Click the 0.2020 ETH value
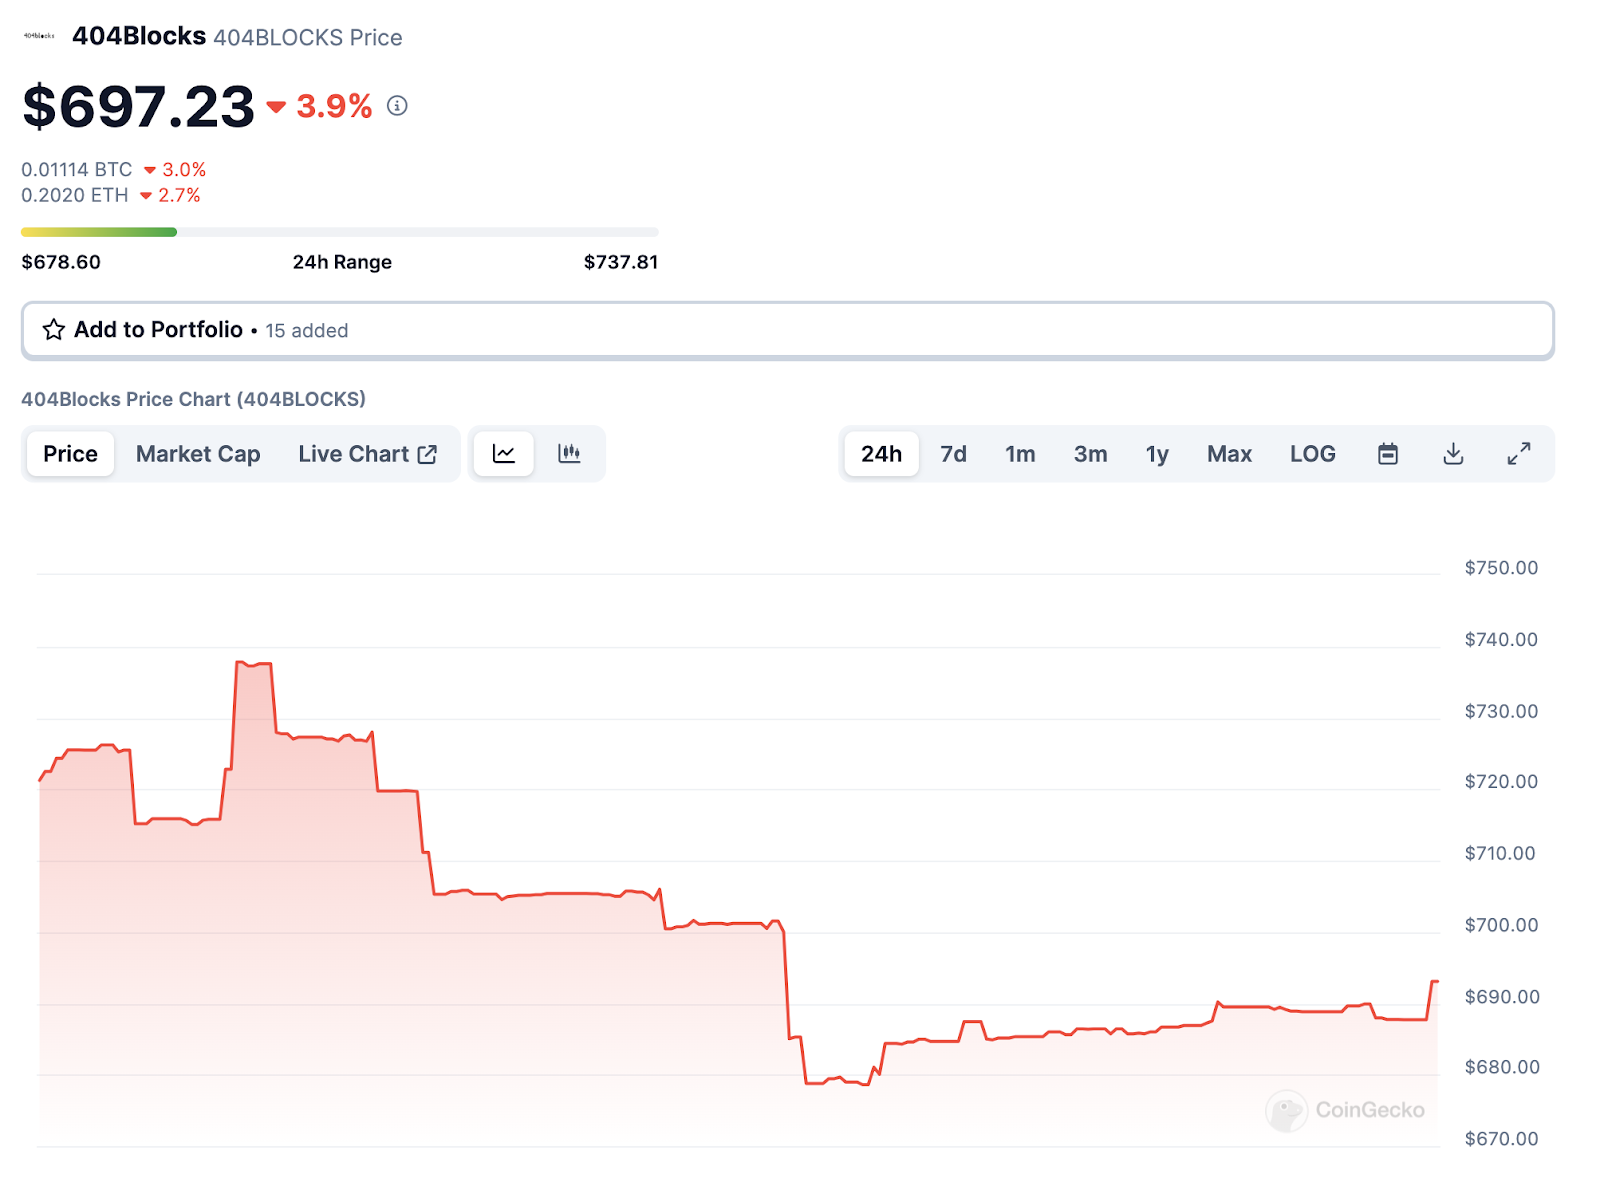This screenshot has height=1182, width=1600. tap(75, 195)
